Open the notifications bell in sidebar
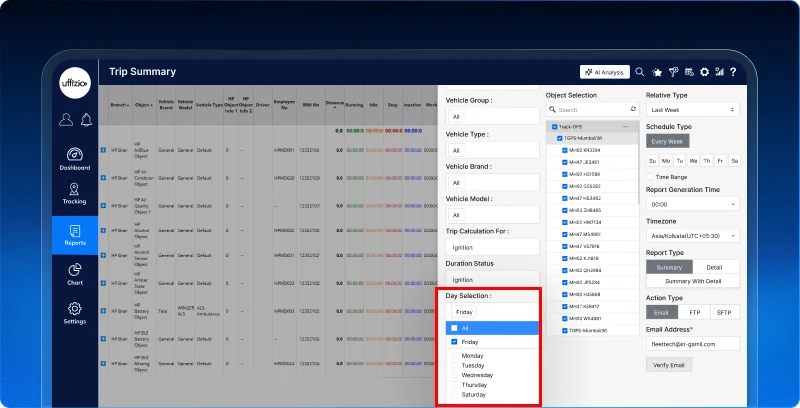Viewport: 800px width, 408px height. click(x=86, y=119)
